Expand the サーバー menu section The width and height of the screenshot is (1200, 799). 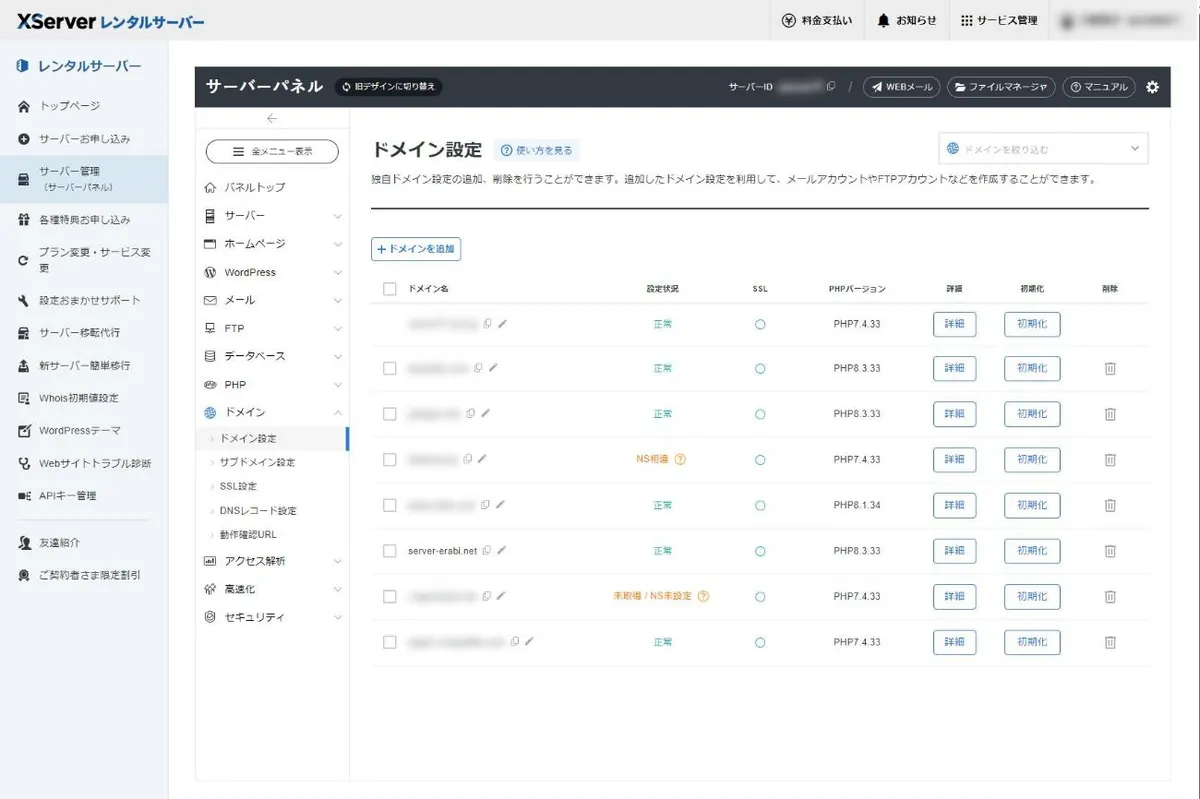tap(272, 216)
